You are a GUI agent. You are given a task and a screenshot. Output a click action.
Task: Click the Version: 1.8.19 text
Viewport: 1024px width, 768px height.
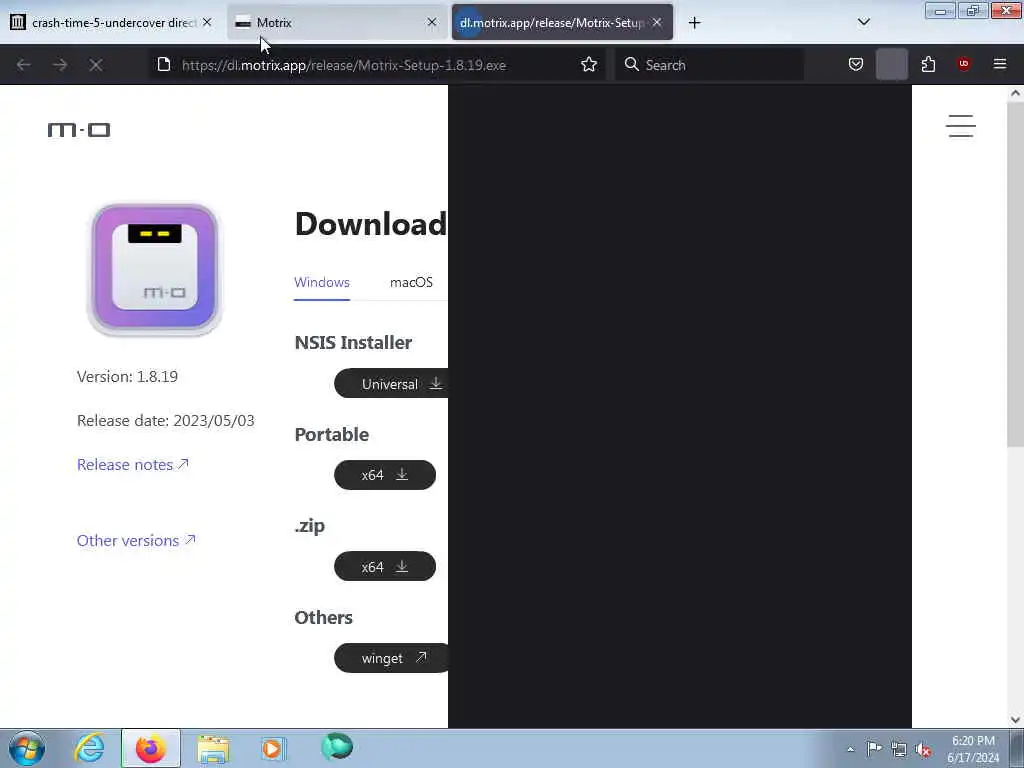(127, 376)
